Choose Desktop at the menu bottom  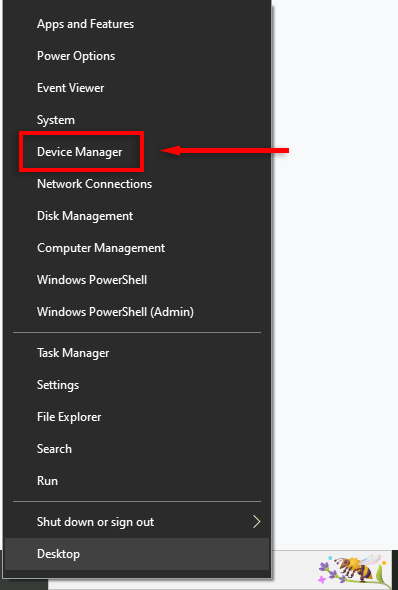[137, 554]
